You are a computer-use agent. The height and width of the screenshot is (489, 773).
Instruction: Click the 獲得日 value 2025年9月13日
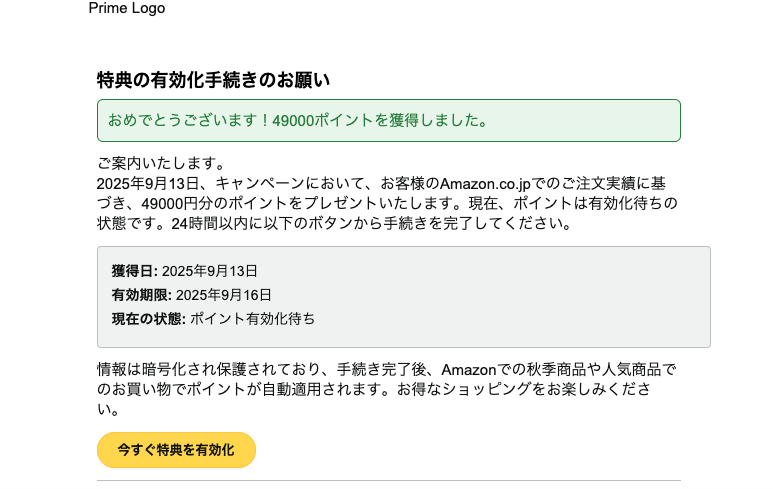[x=210, y=271]
